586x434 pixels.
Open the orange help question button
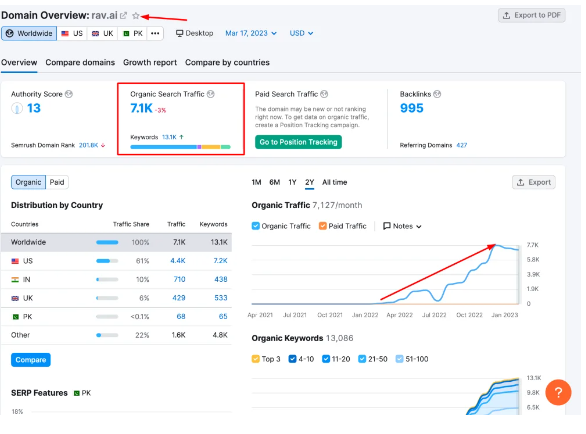point(558,393)
